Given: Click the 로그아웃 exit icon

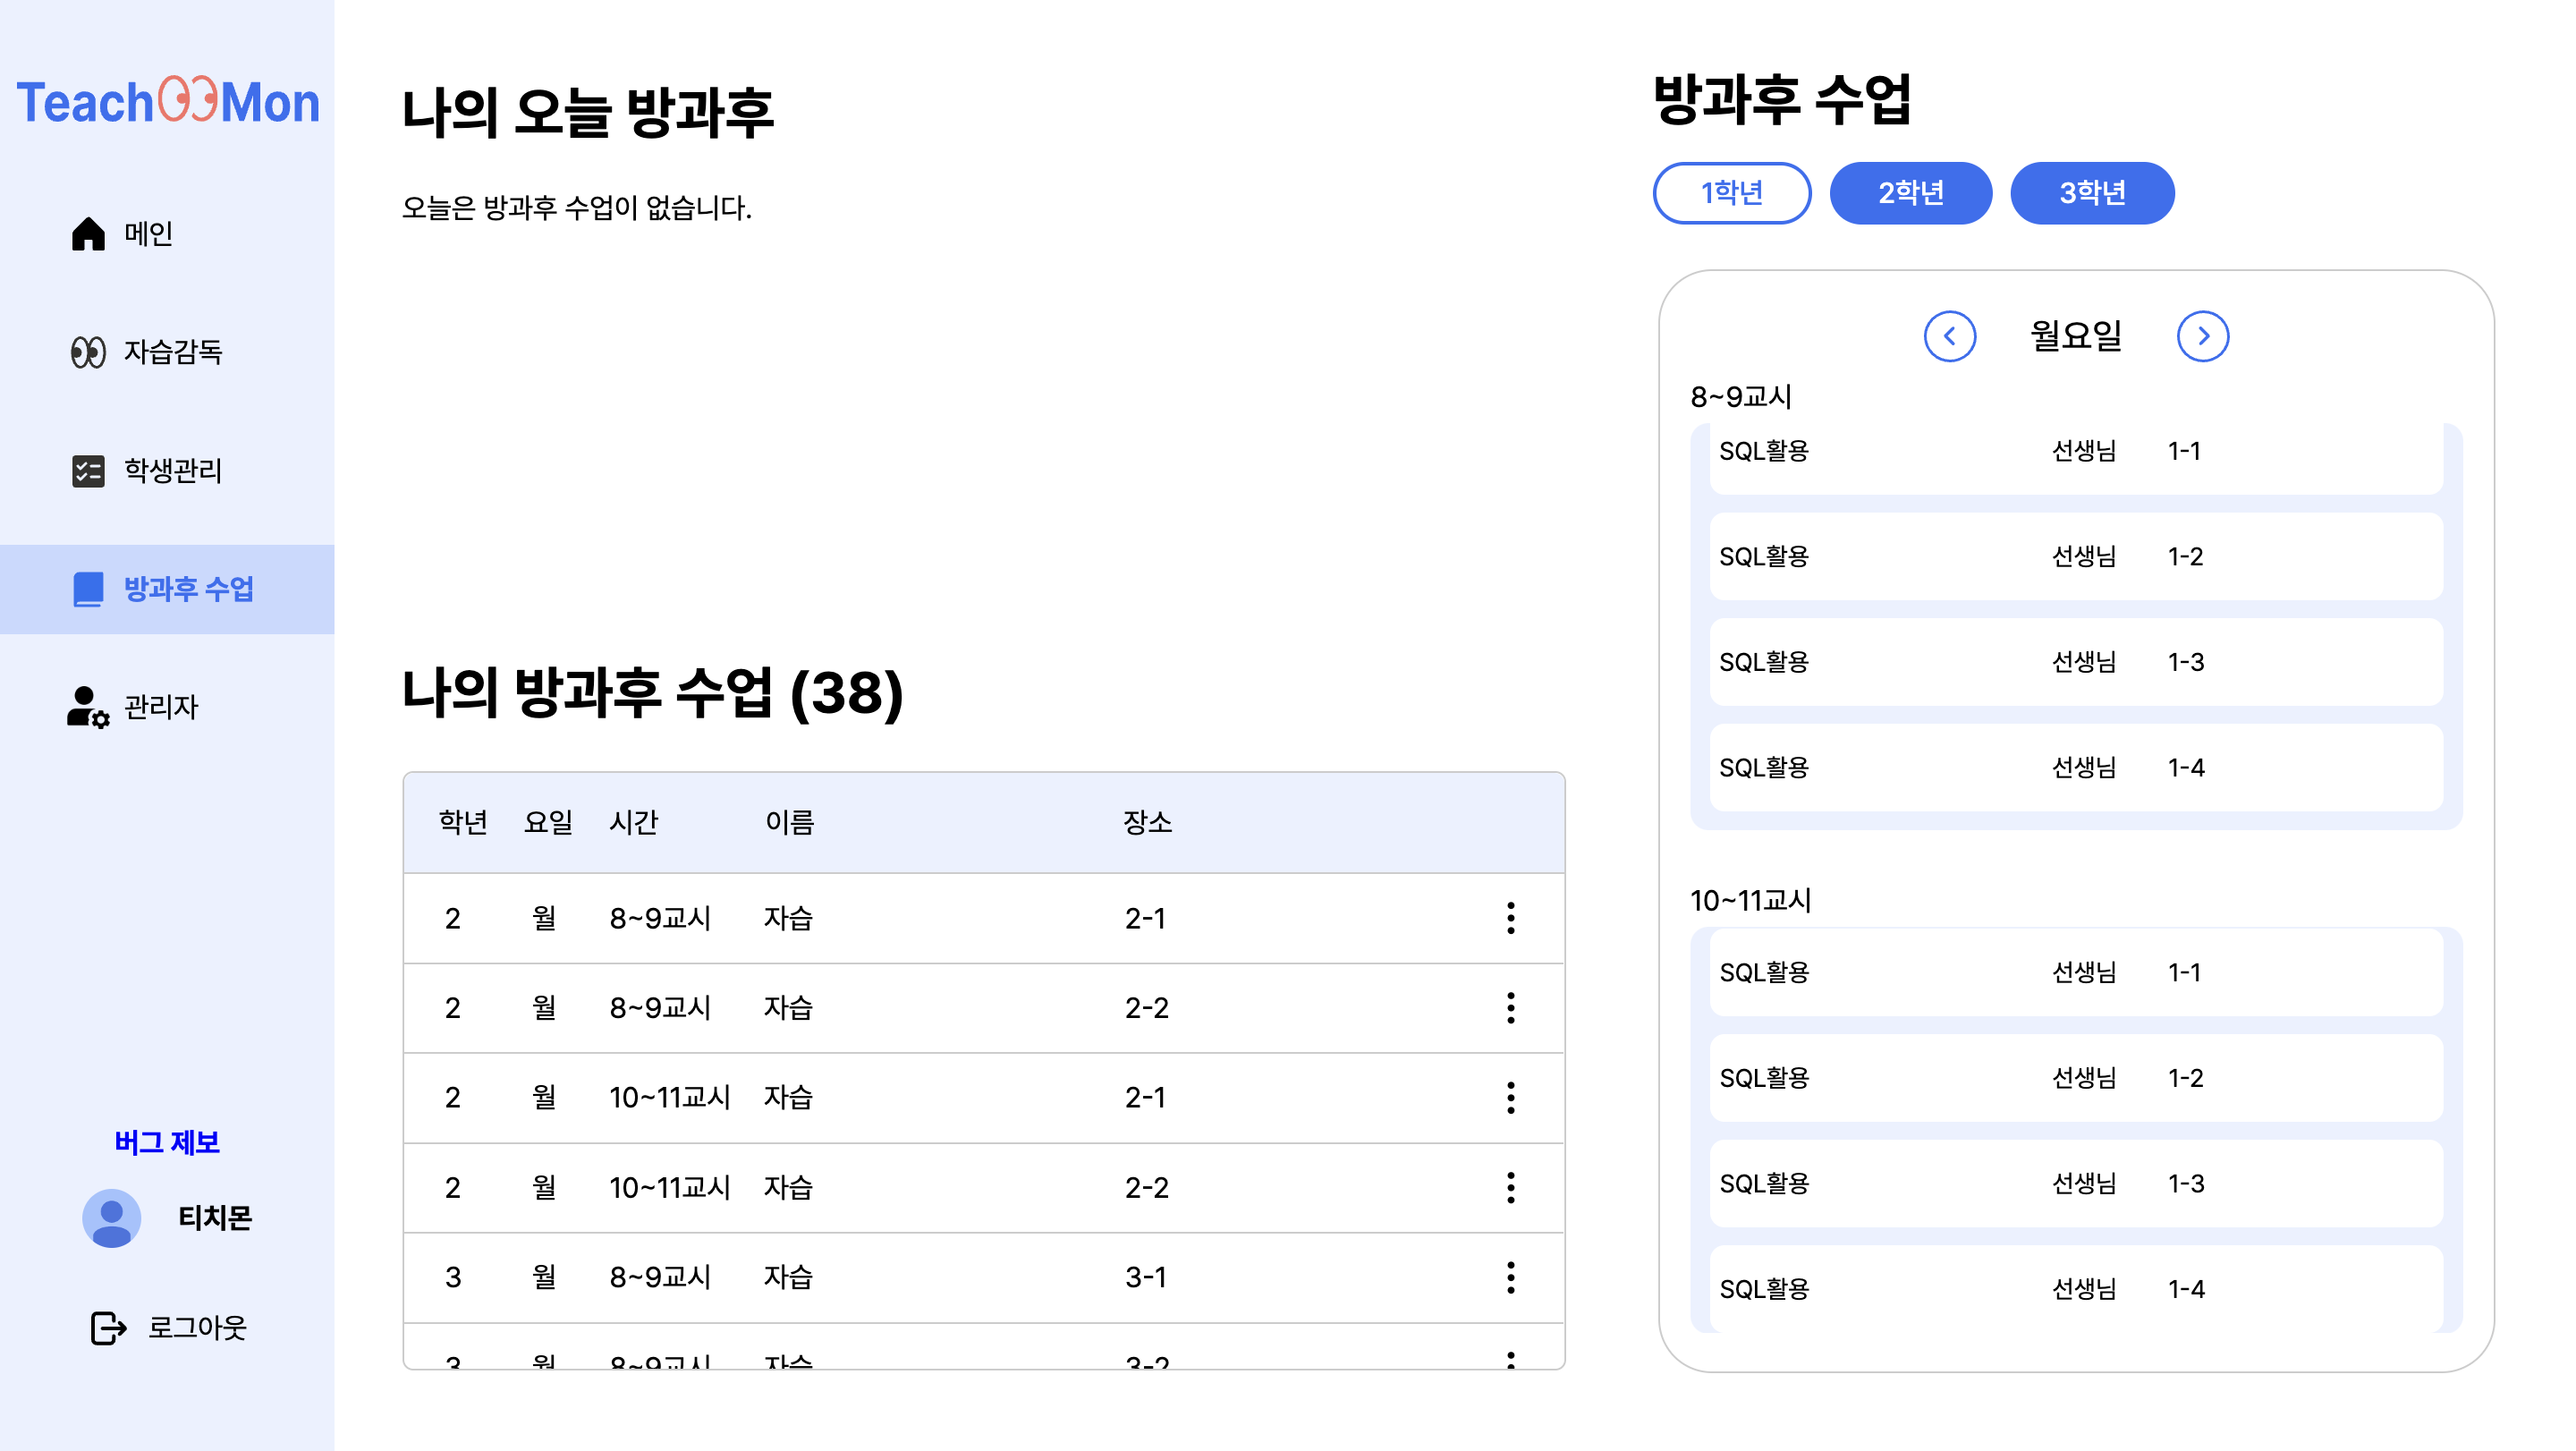Looking at the screenshot, I should click(108, 1328).
